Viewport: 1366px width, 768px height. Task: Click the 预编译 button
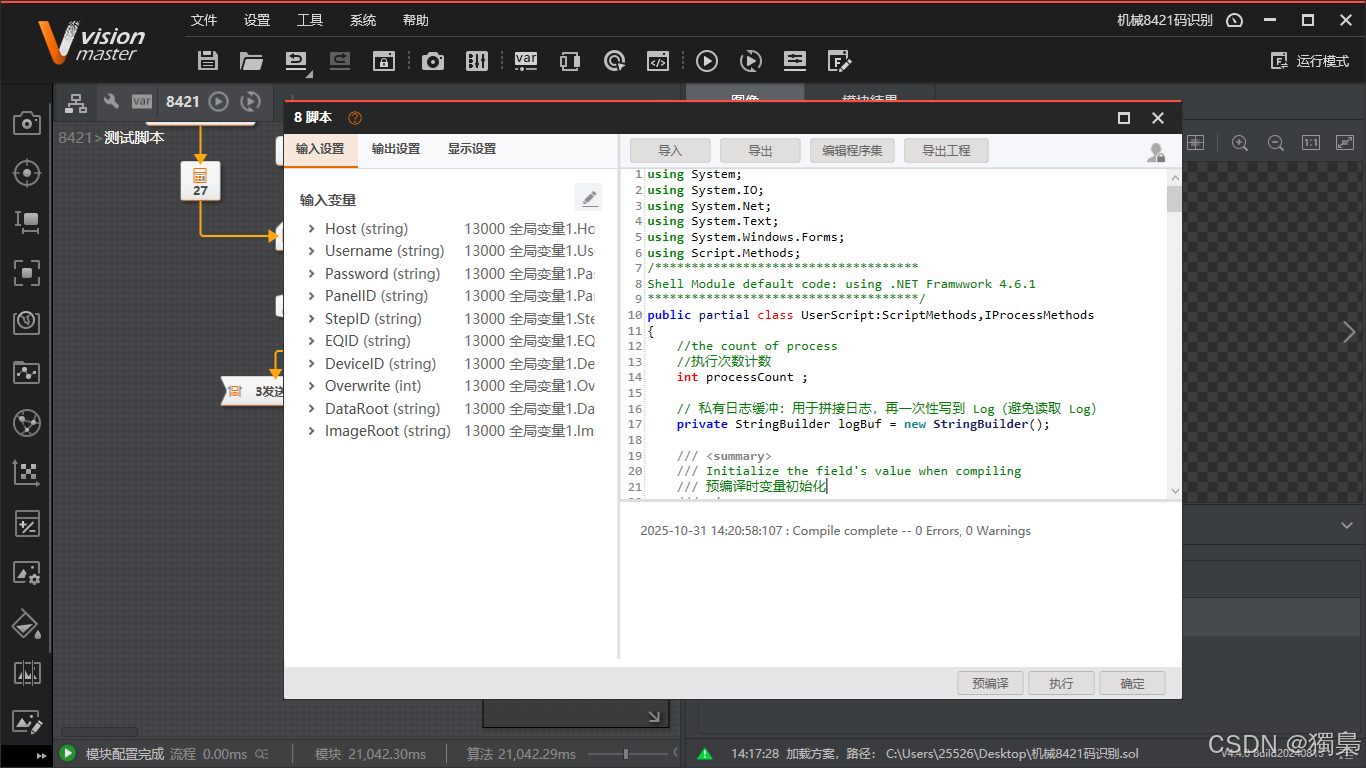(x=990, y=684)
